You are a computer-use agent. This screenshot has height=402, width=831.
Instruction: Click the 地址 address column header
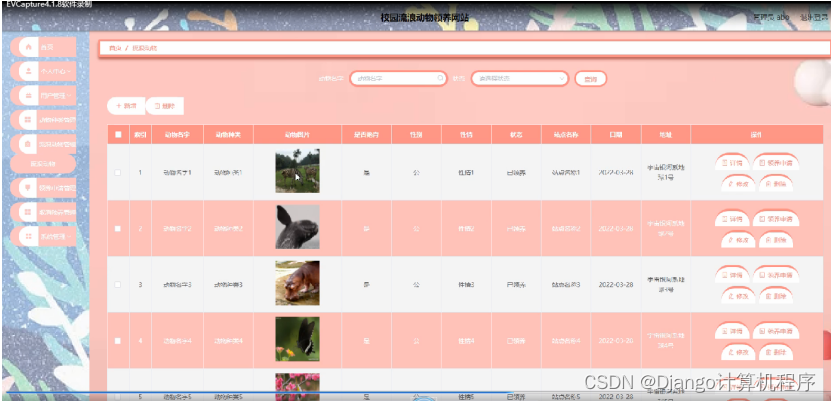pyautogui.click(x=666, y=135)
